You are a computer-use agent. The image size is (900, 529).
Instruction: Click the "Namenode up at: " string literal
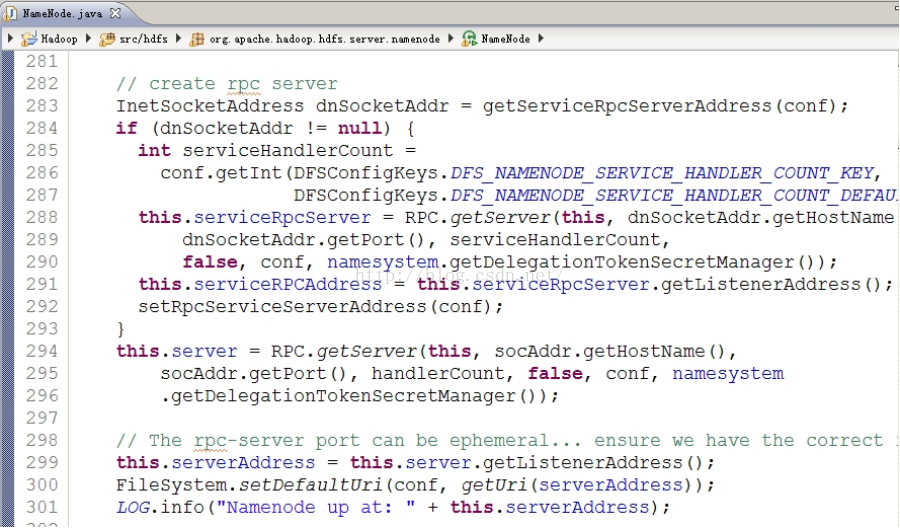(316, 507)
